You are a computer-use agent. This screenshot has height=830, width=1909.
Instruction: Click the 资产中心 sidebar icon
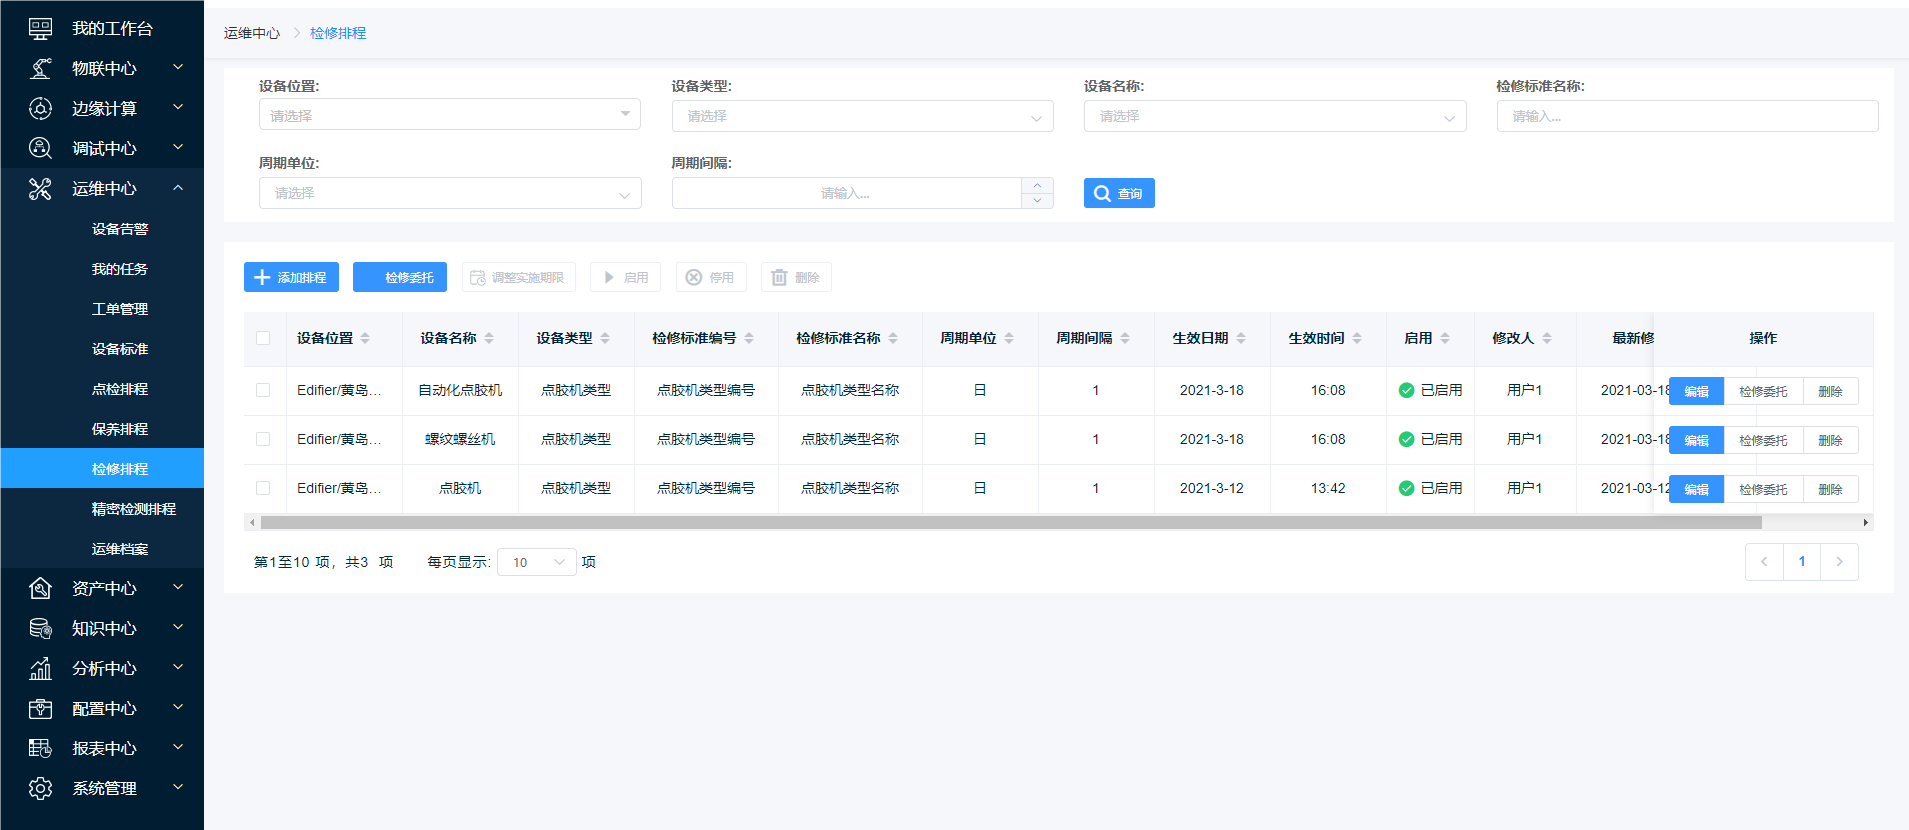click(40, 589)
